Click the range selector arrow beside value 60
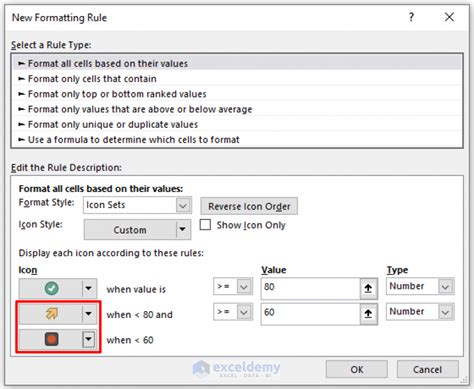474x389 pixels. point(368,313)
